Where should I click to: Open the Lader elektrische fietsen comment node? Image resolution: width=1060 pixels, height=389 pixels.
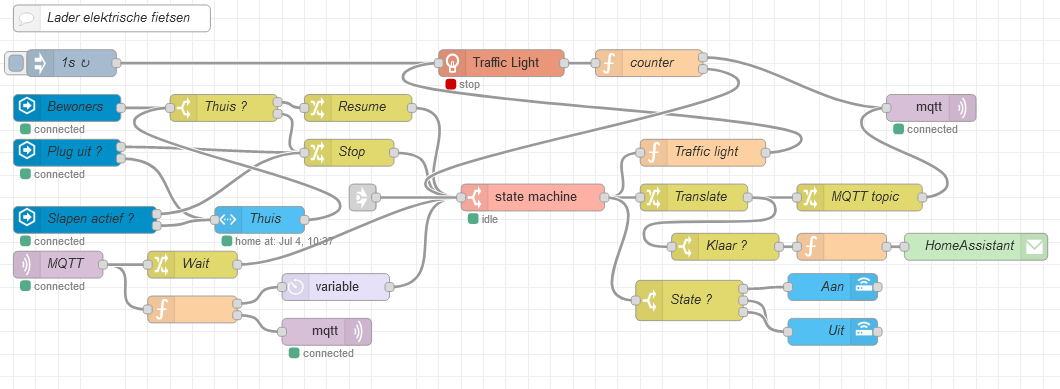(112, 18)
